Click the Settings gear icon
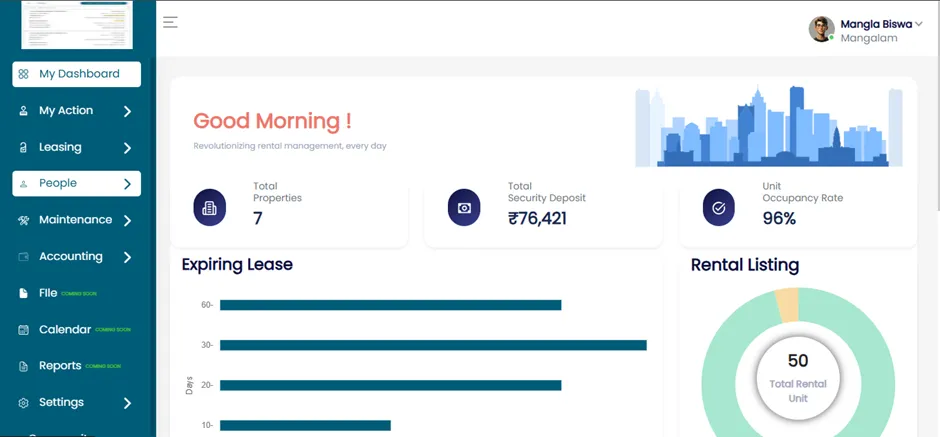Image resolution: width=940 pixels, height=437 pixels. coord(23,403)
